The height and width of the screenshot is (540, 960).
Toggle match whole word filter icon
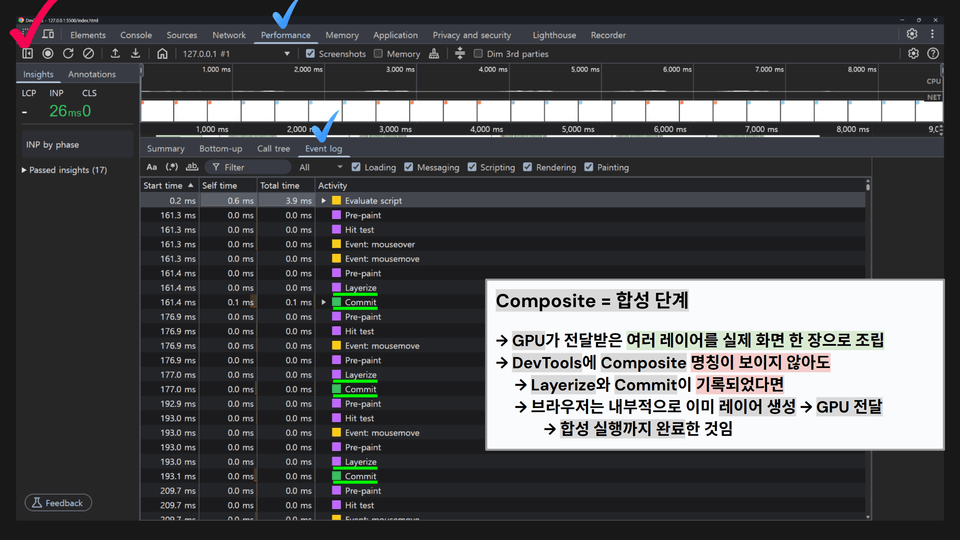(x=192, y=167)
